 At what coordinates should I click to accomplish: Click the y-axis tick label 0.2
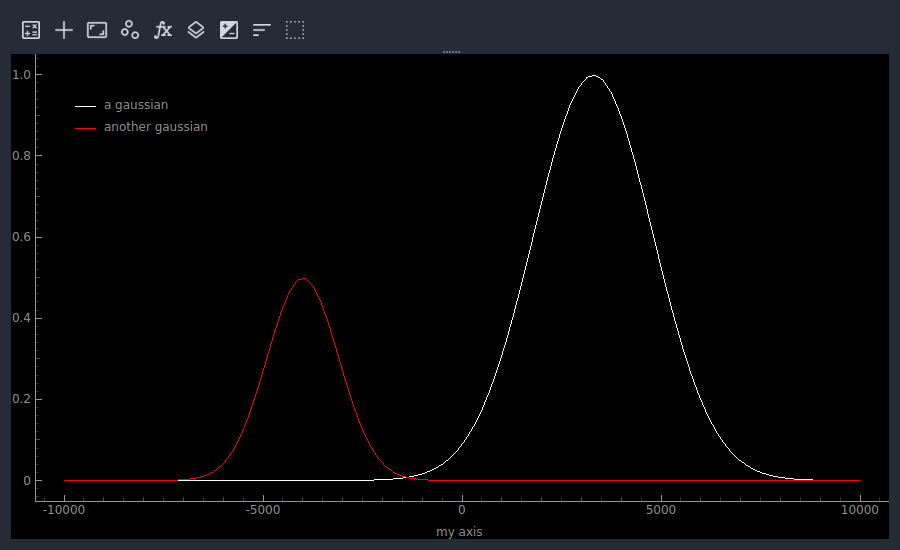click(22, 399)
